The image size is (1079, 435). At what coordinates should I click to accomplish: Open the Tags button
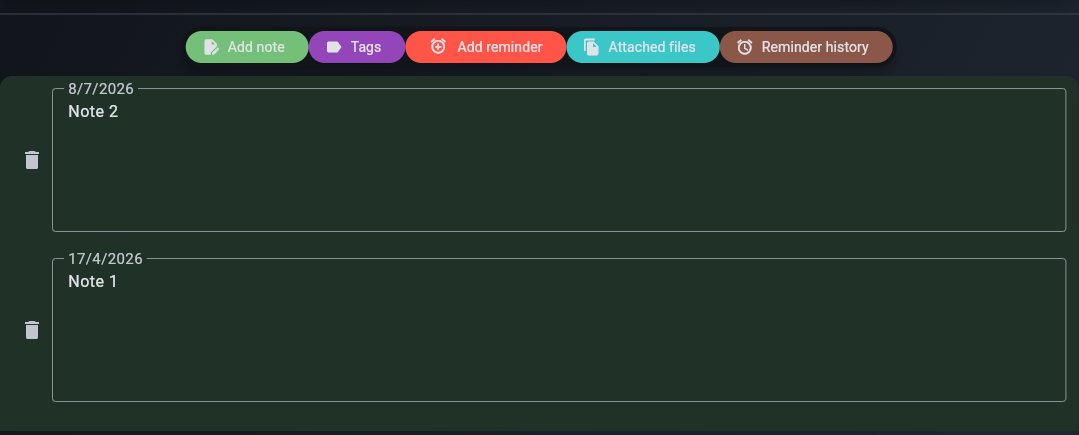point(356,47)
